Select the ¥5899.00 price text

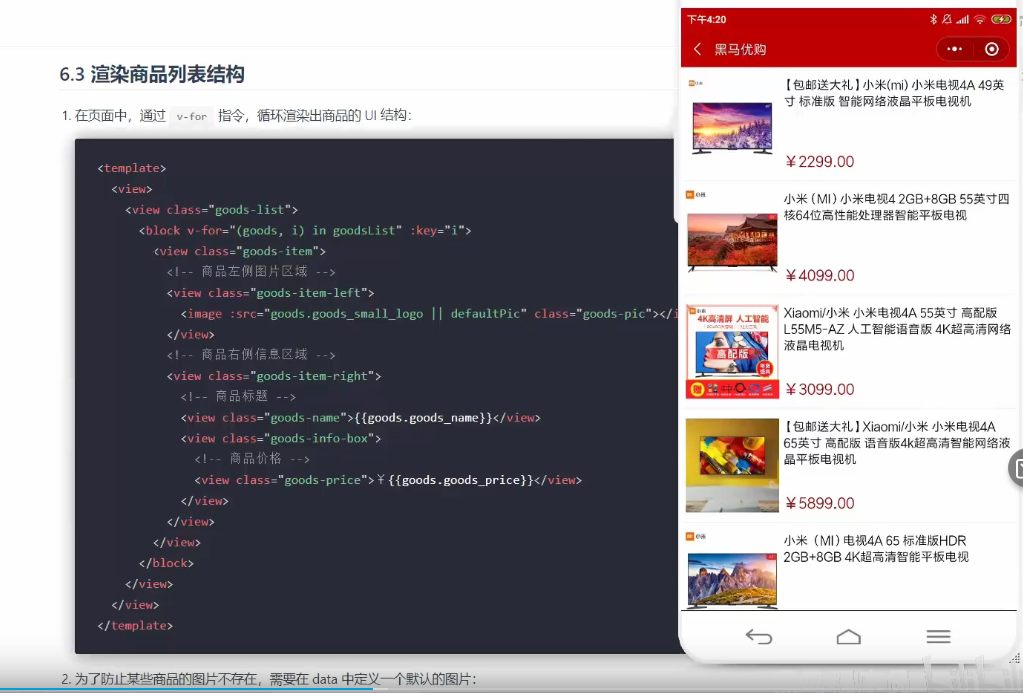(819, 503)
